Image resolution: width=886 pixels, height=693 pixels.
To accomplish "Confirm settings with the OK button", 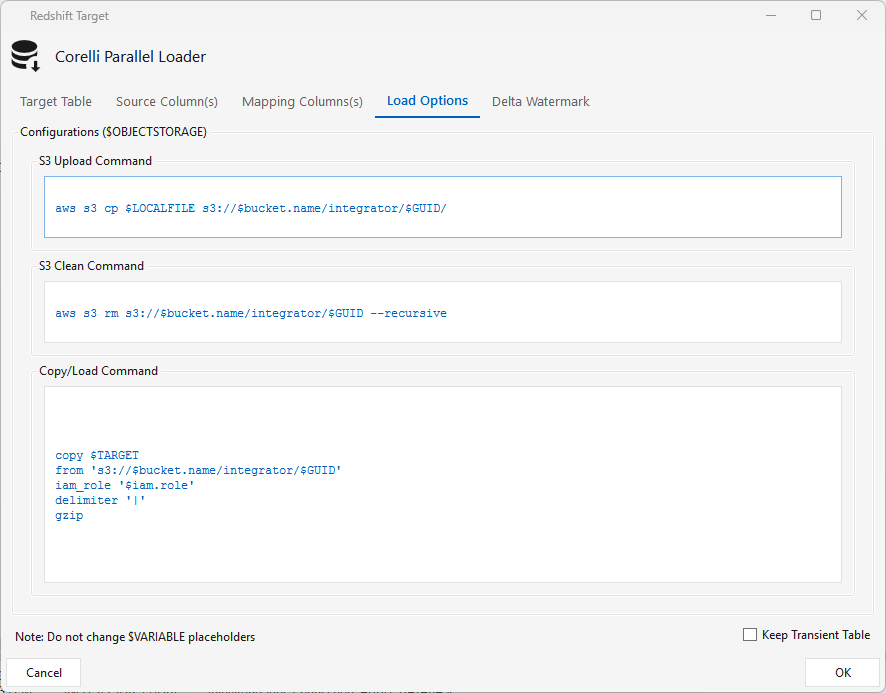I will click(842, 673).
